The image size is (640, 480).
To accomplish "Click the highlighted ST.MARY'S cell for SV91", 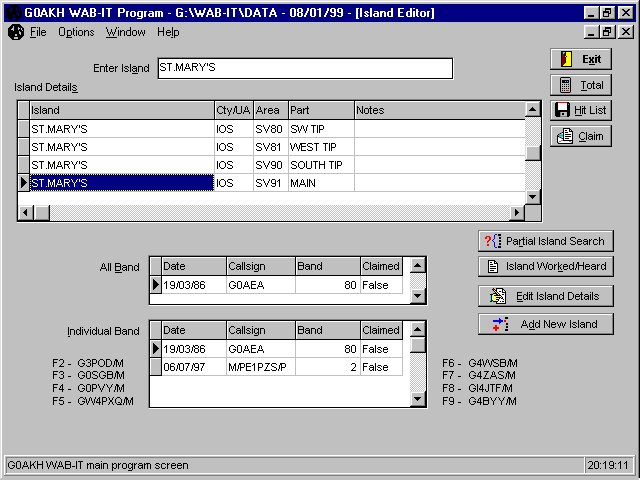I will pyautogui.click(x=122, y=183).
